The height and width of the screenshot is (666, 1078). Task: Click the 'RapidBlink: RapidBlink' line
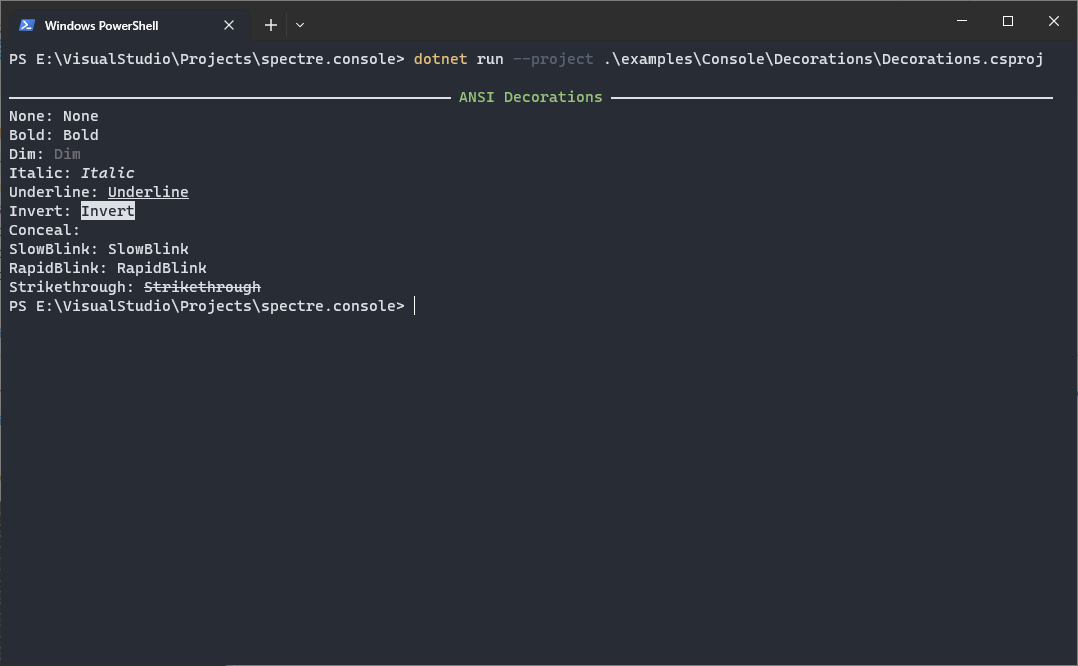(x=108, y=268)
